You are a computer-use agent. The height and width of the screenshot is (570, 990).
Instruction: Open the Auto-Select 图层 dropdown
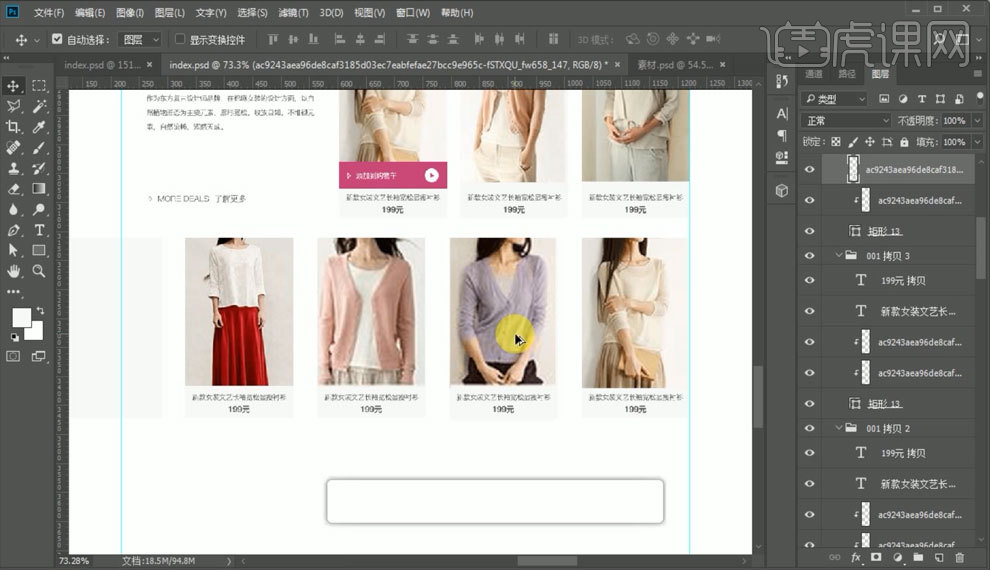point(141,40)
